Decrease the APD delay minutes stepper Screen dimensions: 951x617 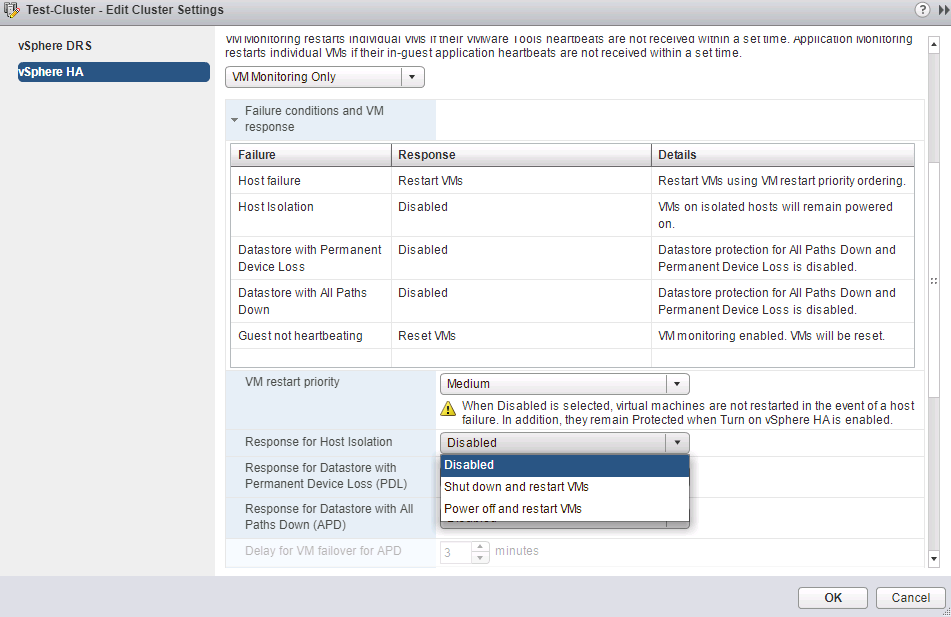(x=480, y=558)
